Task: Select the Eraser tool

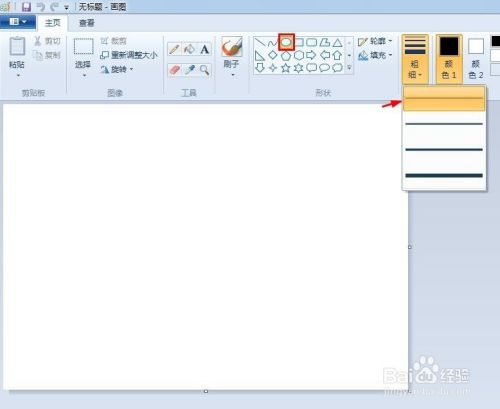Action: 175,70
